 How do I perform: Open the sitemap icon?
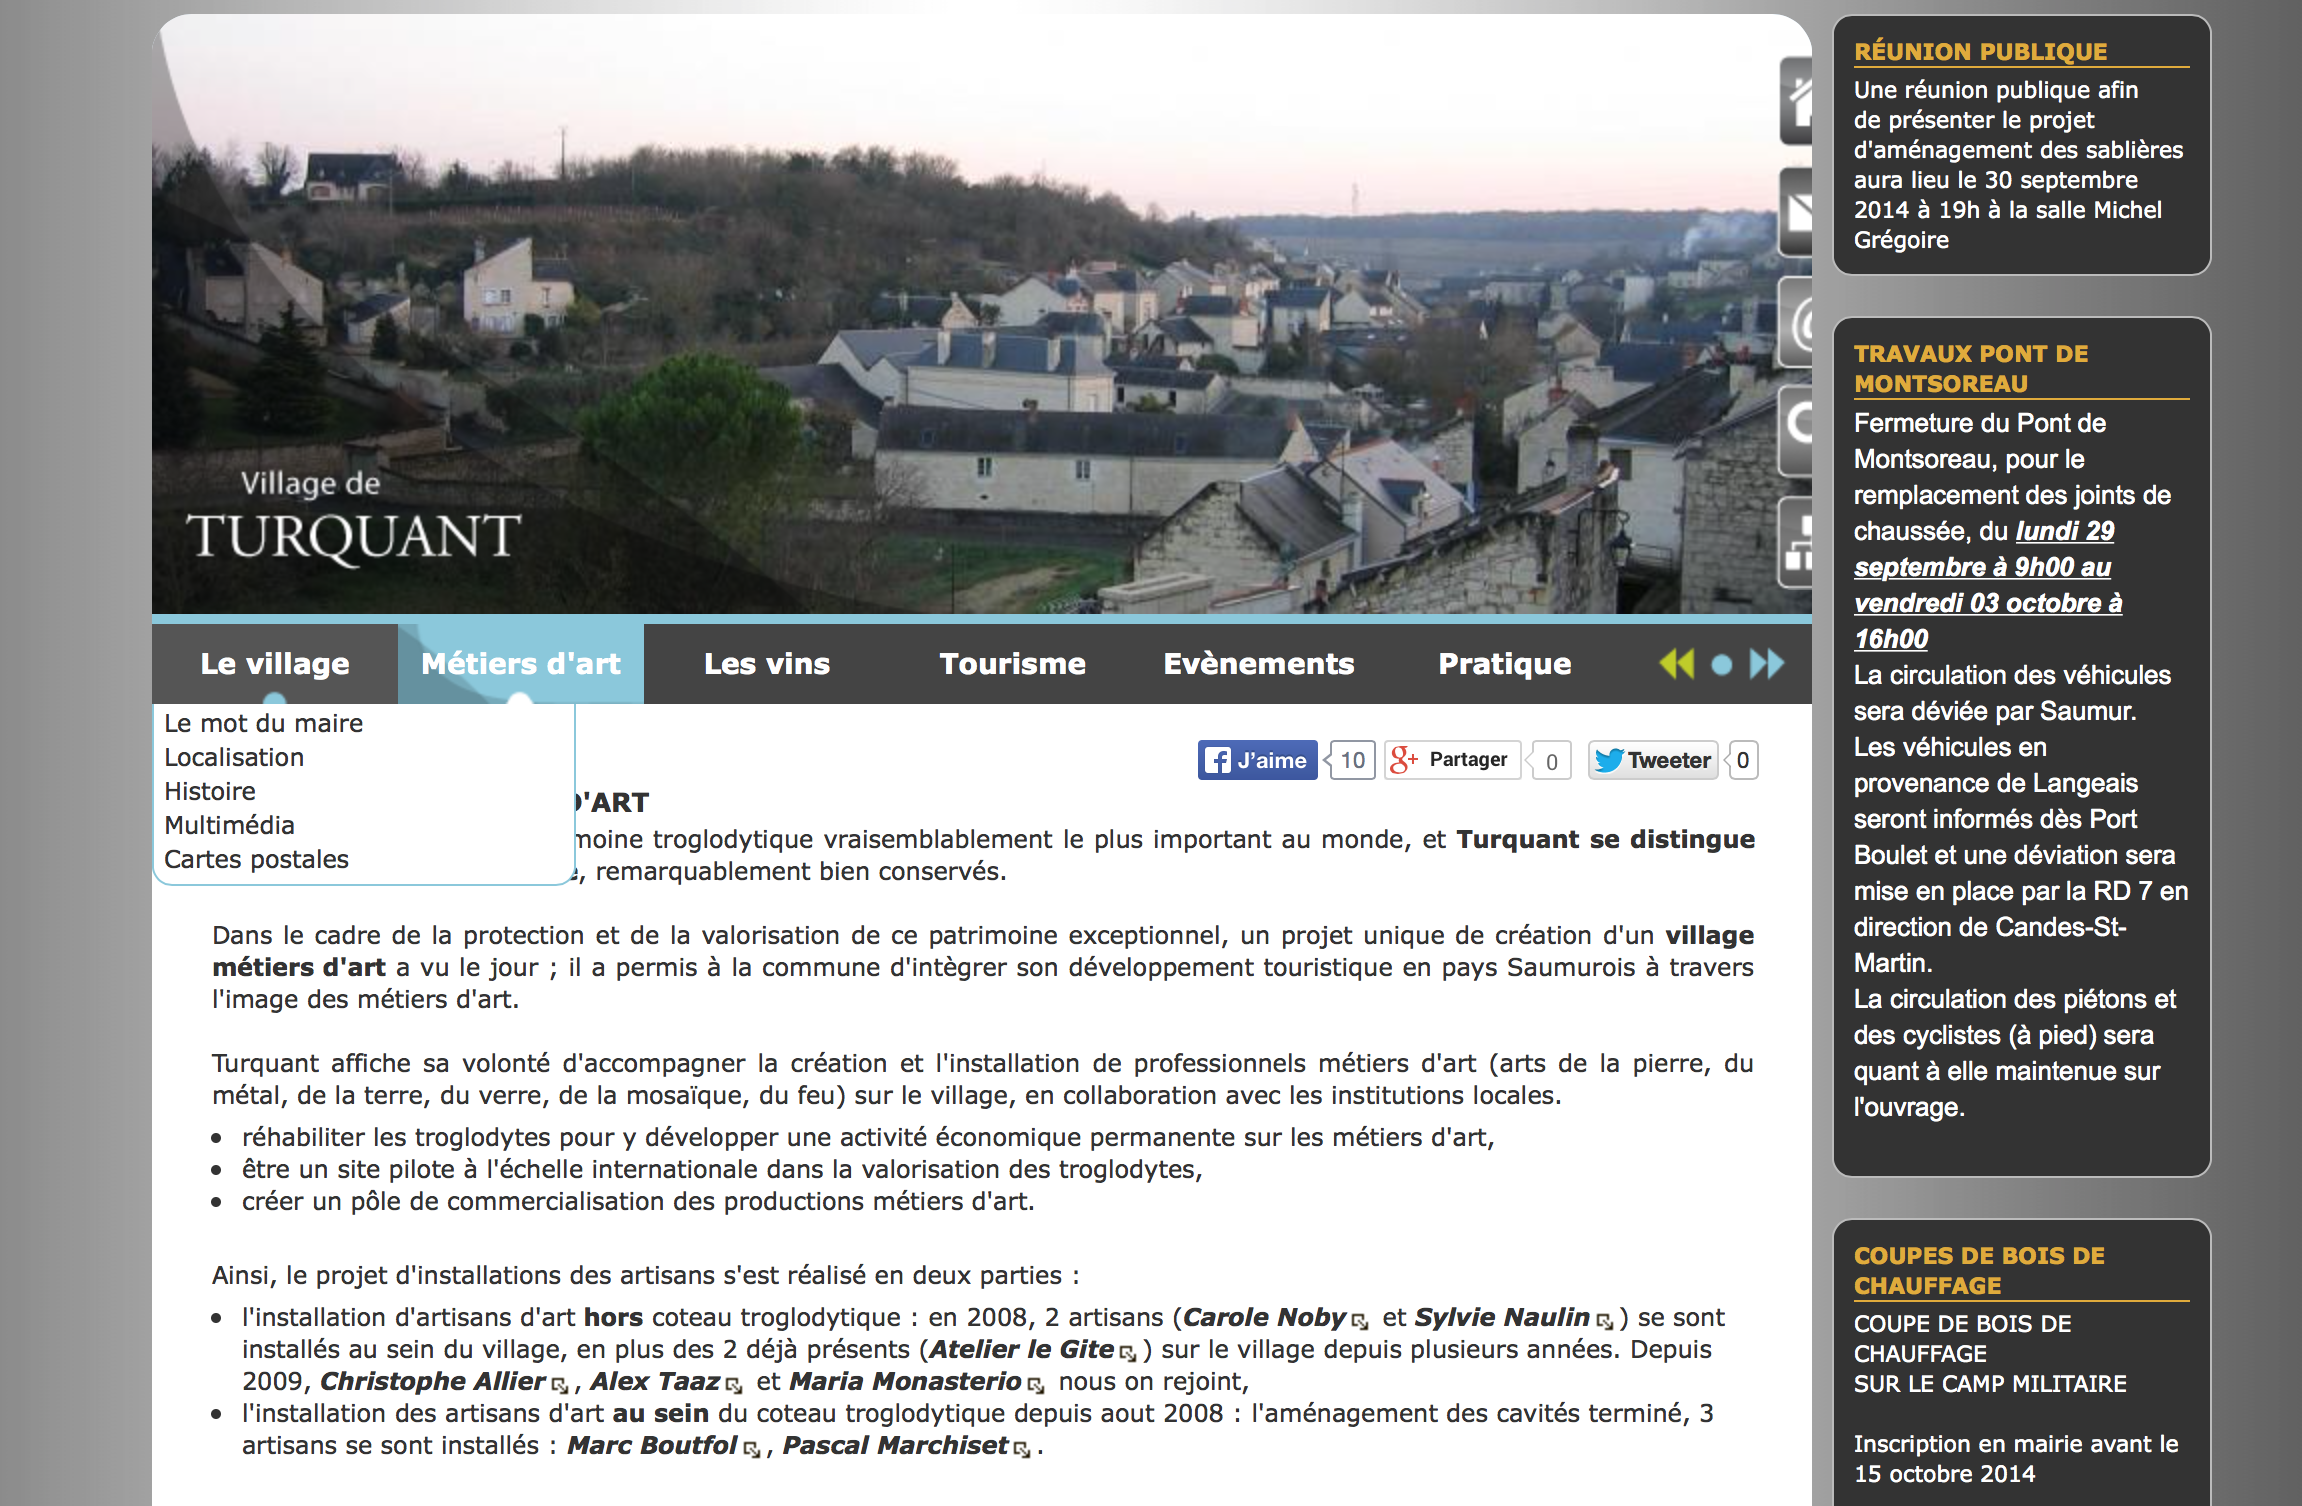[x=1797, y=542]
